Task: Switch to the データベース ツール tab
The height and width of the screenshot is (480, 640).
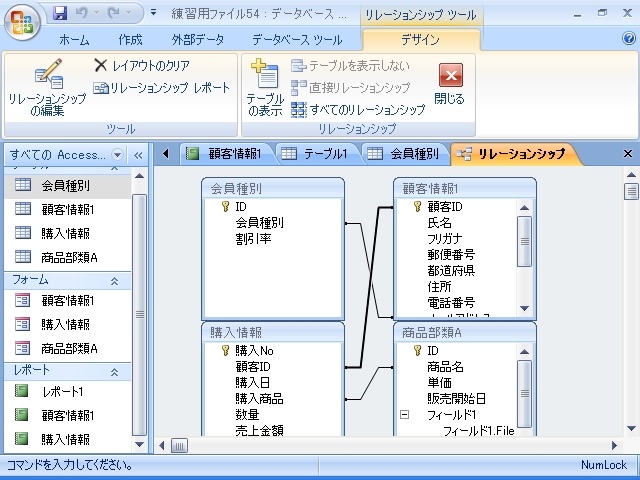Action: point(297,40)
